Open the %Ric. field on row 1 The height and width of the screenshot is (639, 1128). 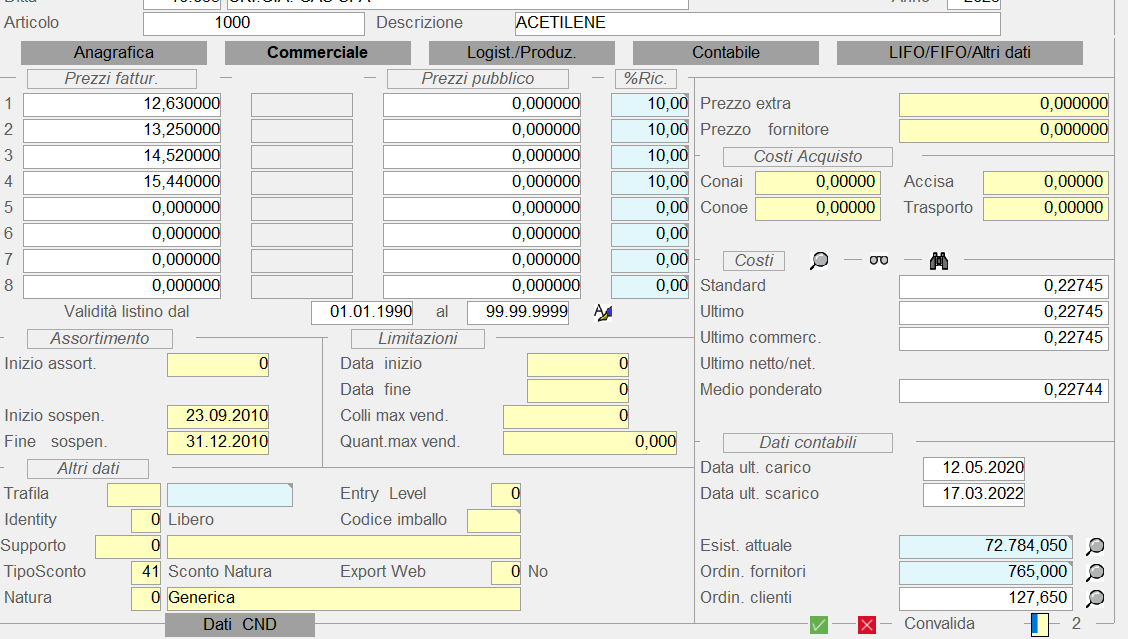point(650,104)
